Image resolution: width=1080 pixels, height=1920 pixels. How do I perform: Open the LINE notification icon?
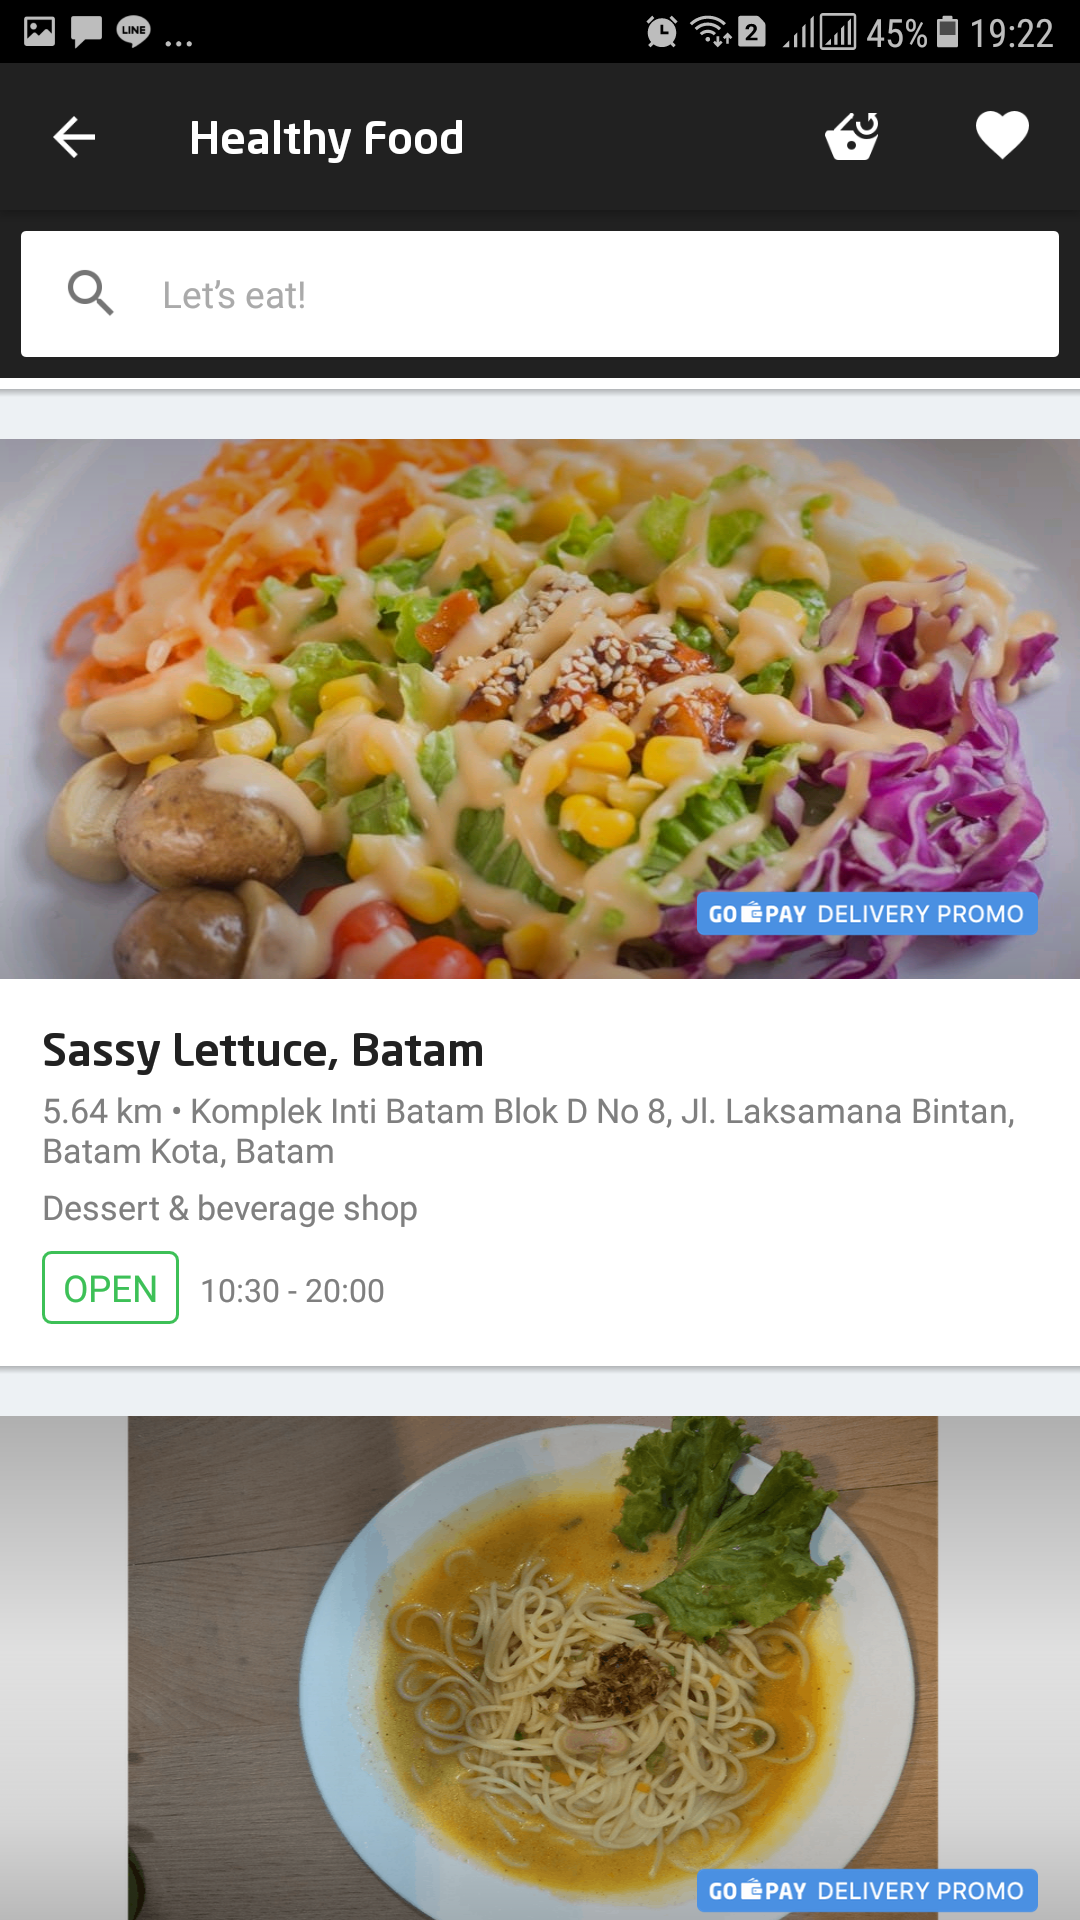pyautogui.click(x=133, y=32)
